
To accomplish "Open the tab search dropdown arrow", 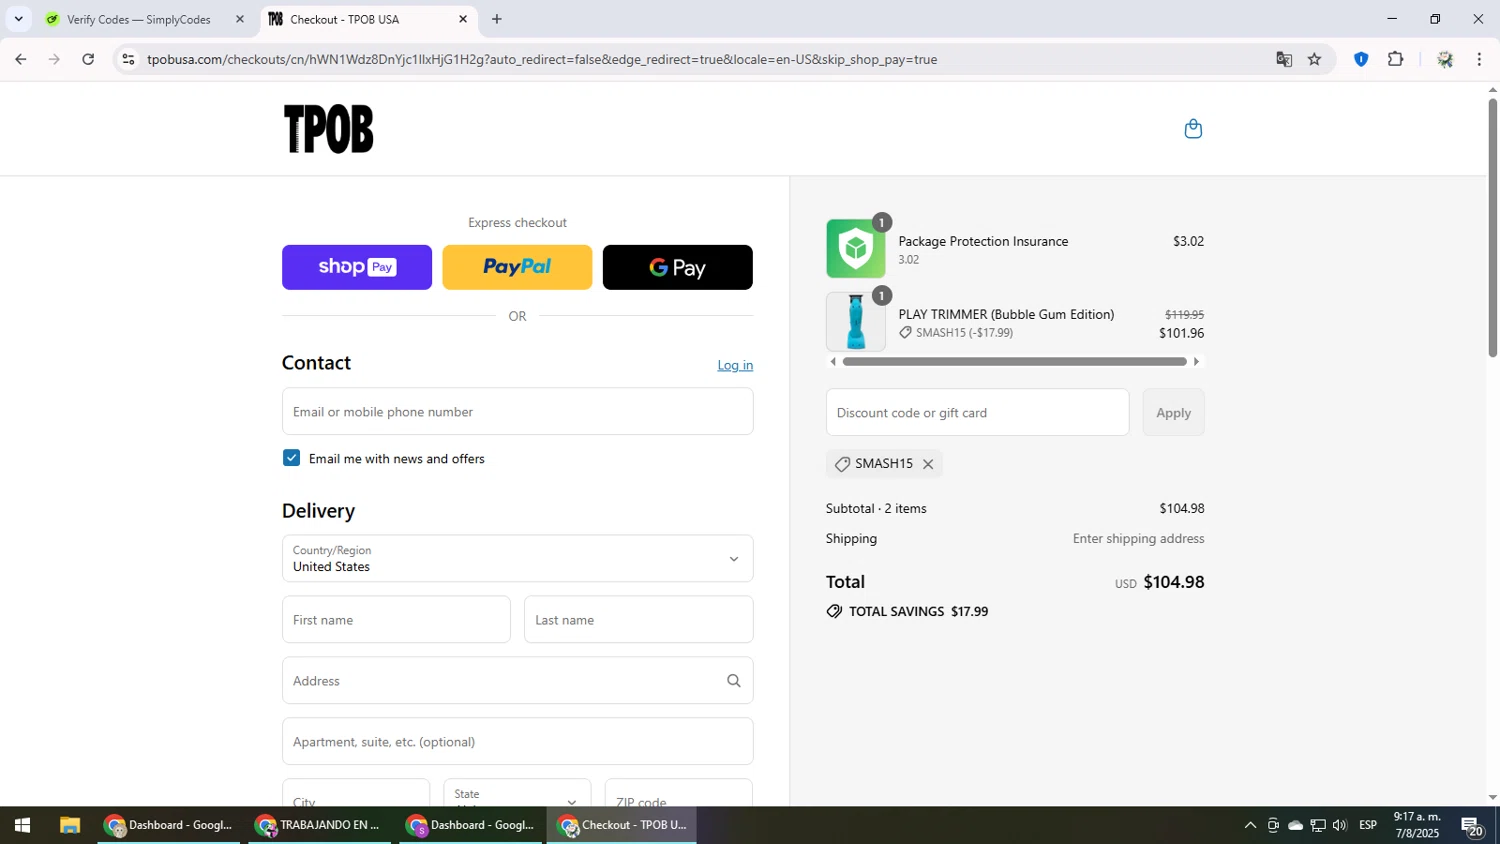I will (x=18, y=19).
